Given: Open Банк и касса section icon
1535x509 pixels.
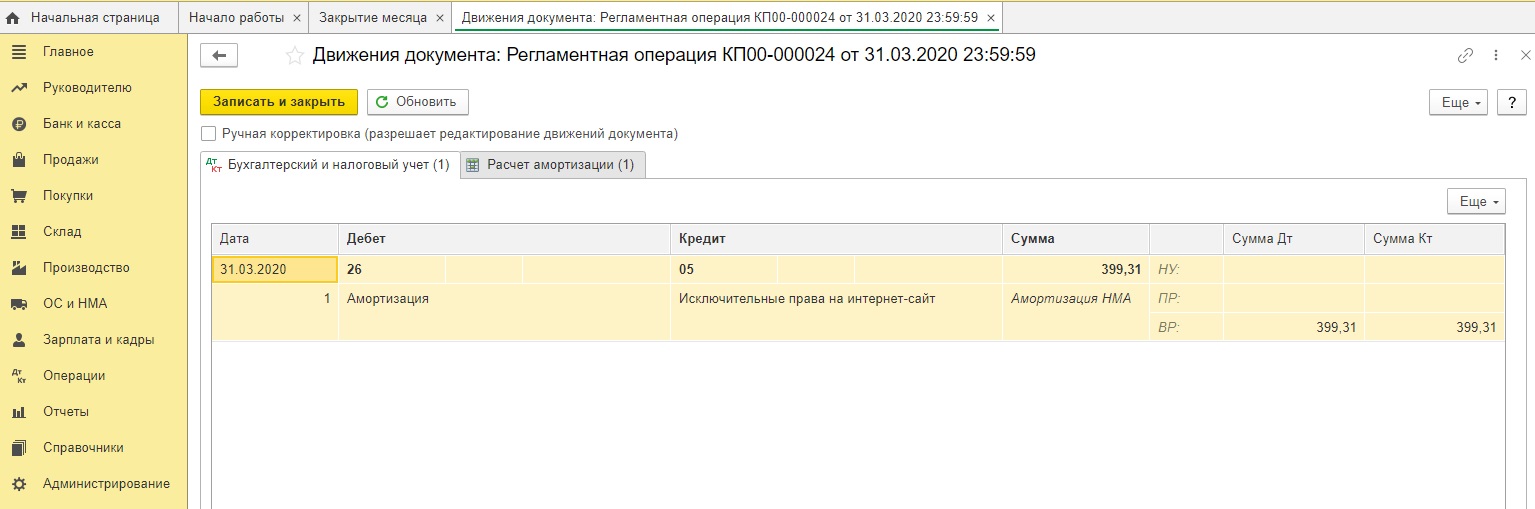Looking at the screenshot, I should (x=18, y=124).
